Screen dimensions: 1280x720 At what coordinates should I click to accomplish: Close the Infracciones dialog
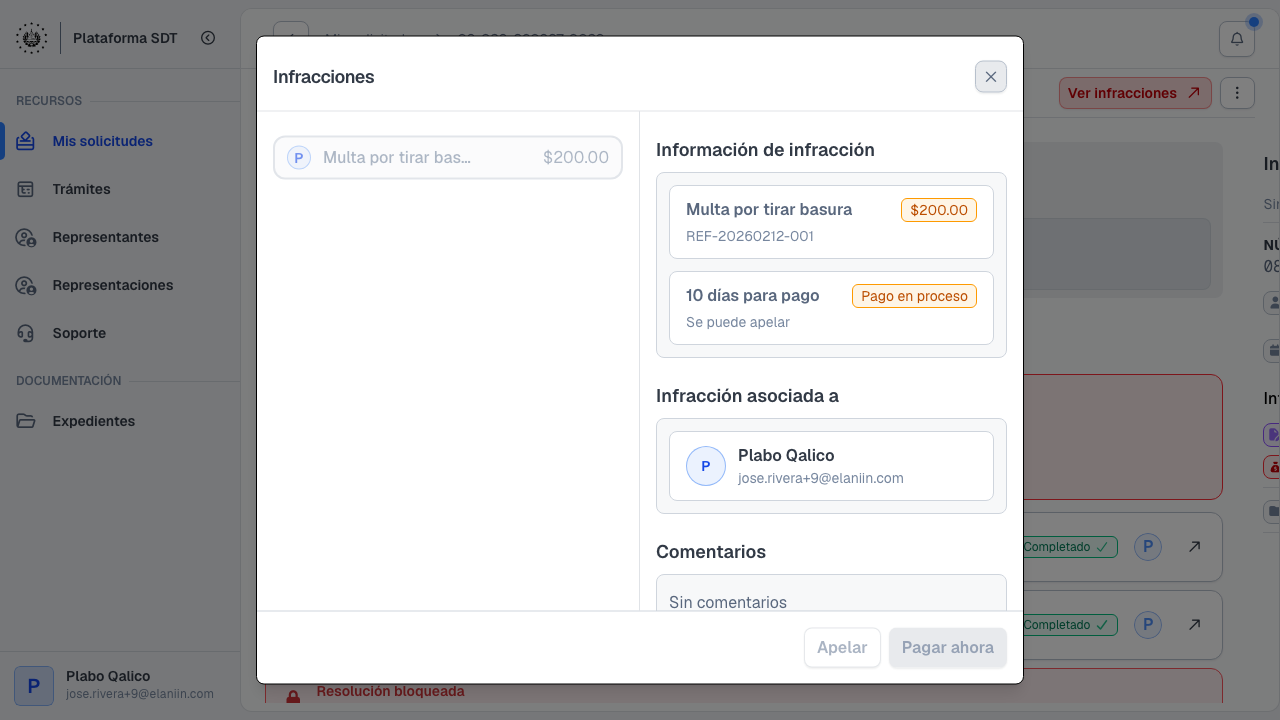pyautogui.click(x=991, y=77)
